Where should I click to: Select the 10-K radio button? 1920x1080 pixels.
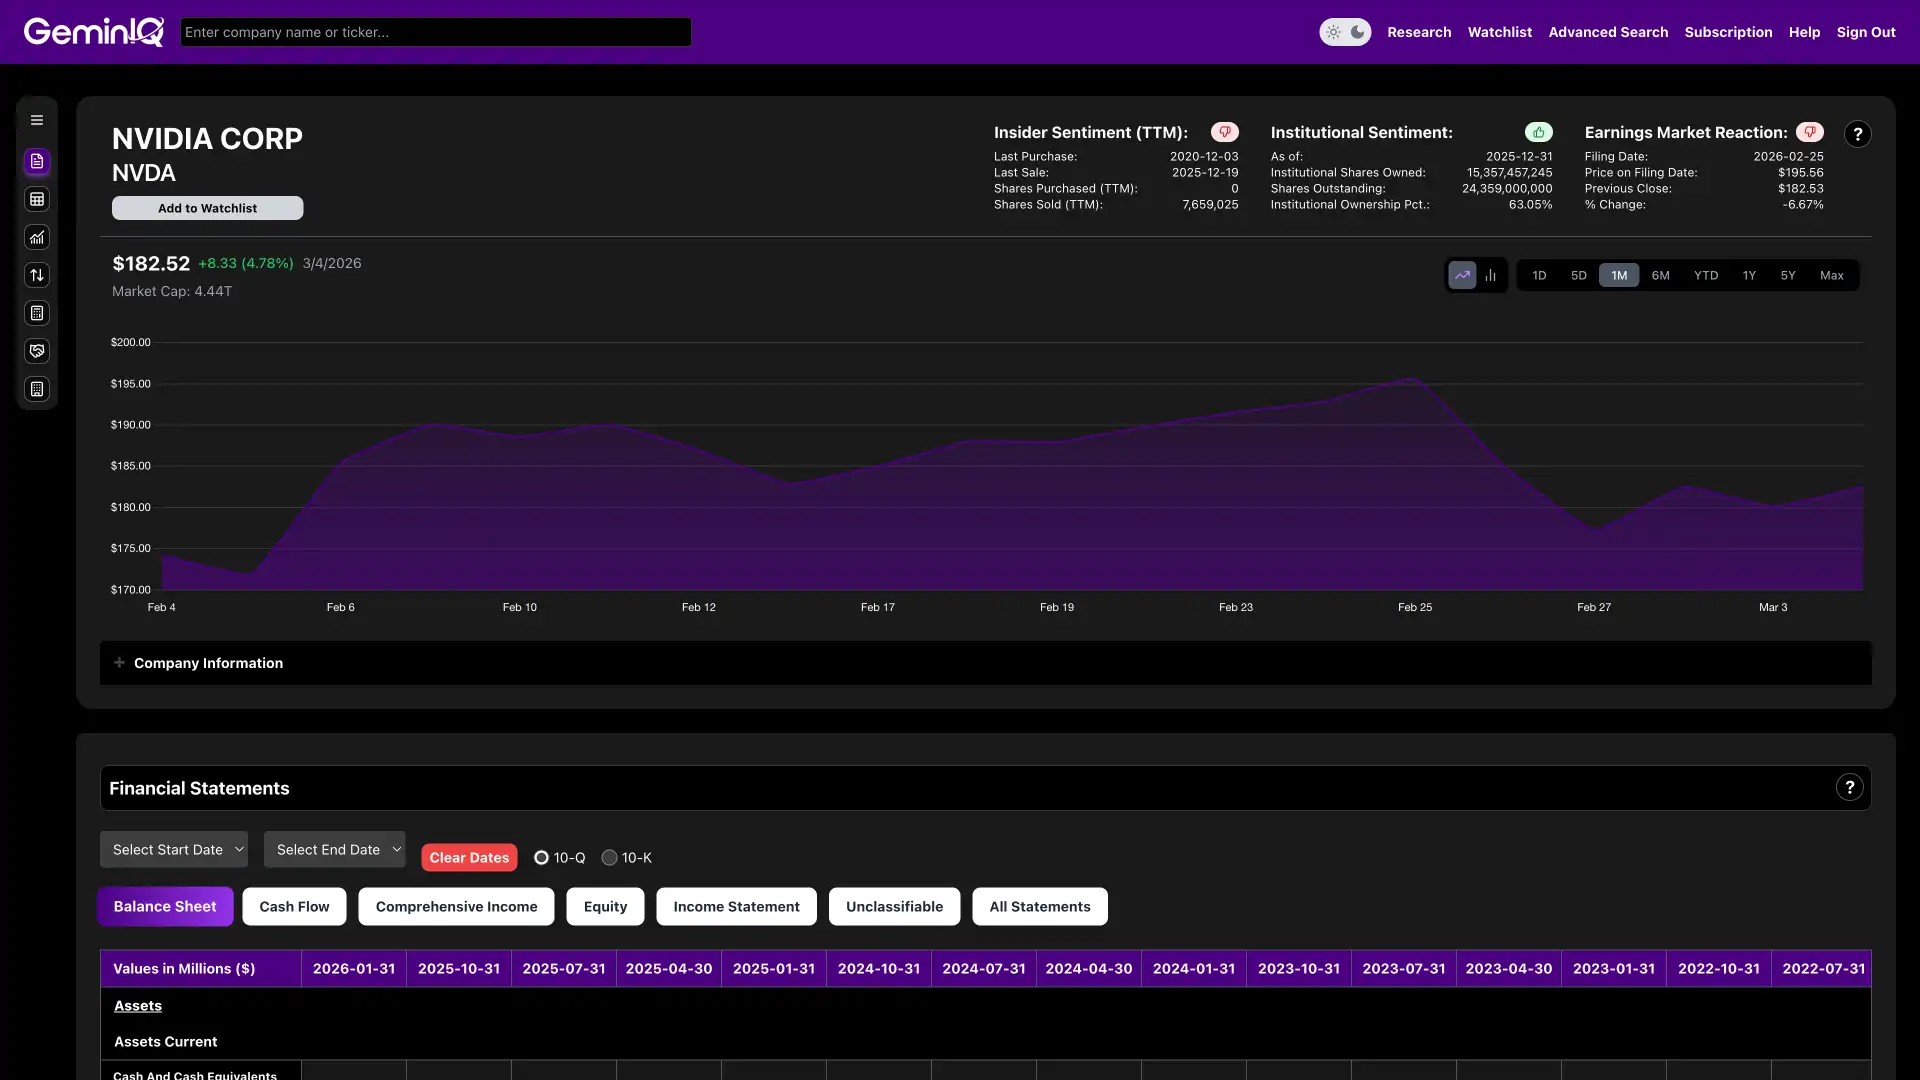[609, 858]
